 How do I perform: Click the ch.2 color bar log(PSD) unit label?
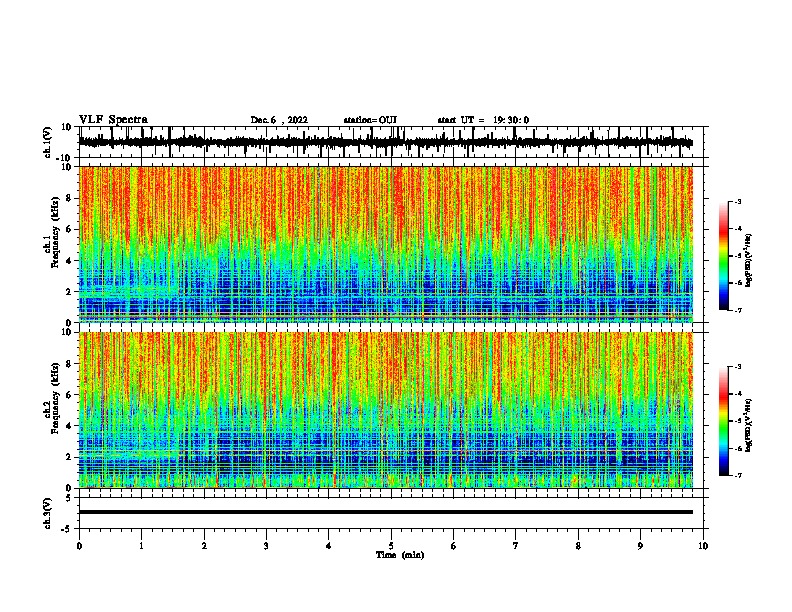(x=749, y=425)
